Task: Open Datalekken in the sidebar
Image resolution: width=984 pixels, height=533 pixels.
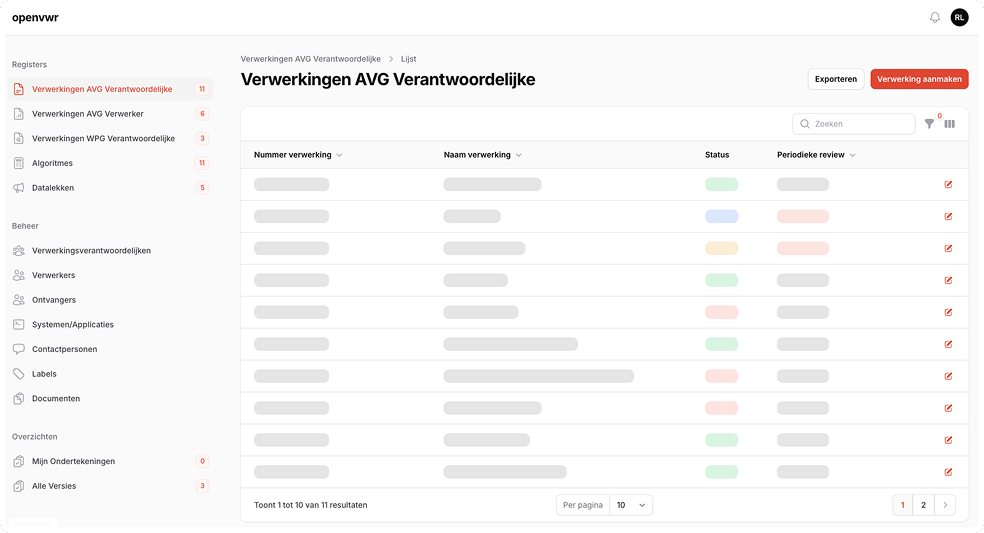Action: click(53, 188)
